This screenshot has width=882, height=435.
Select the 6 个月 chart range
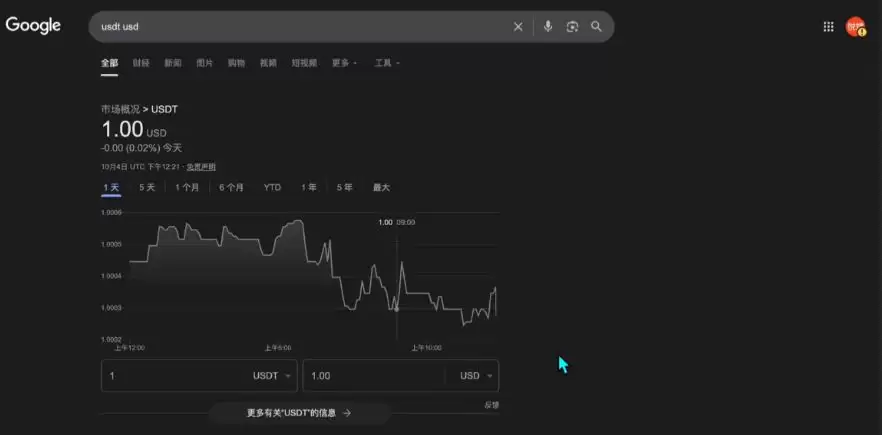[231, 187]
